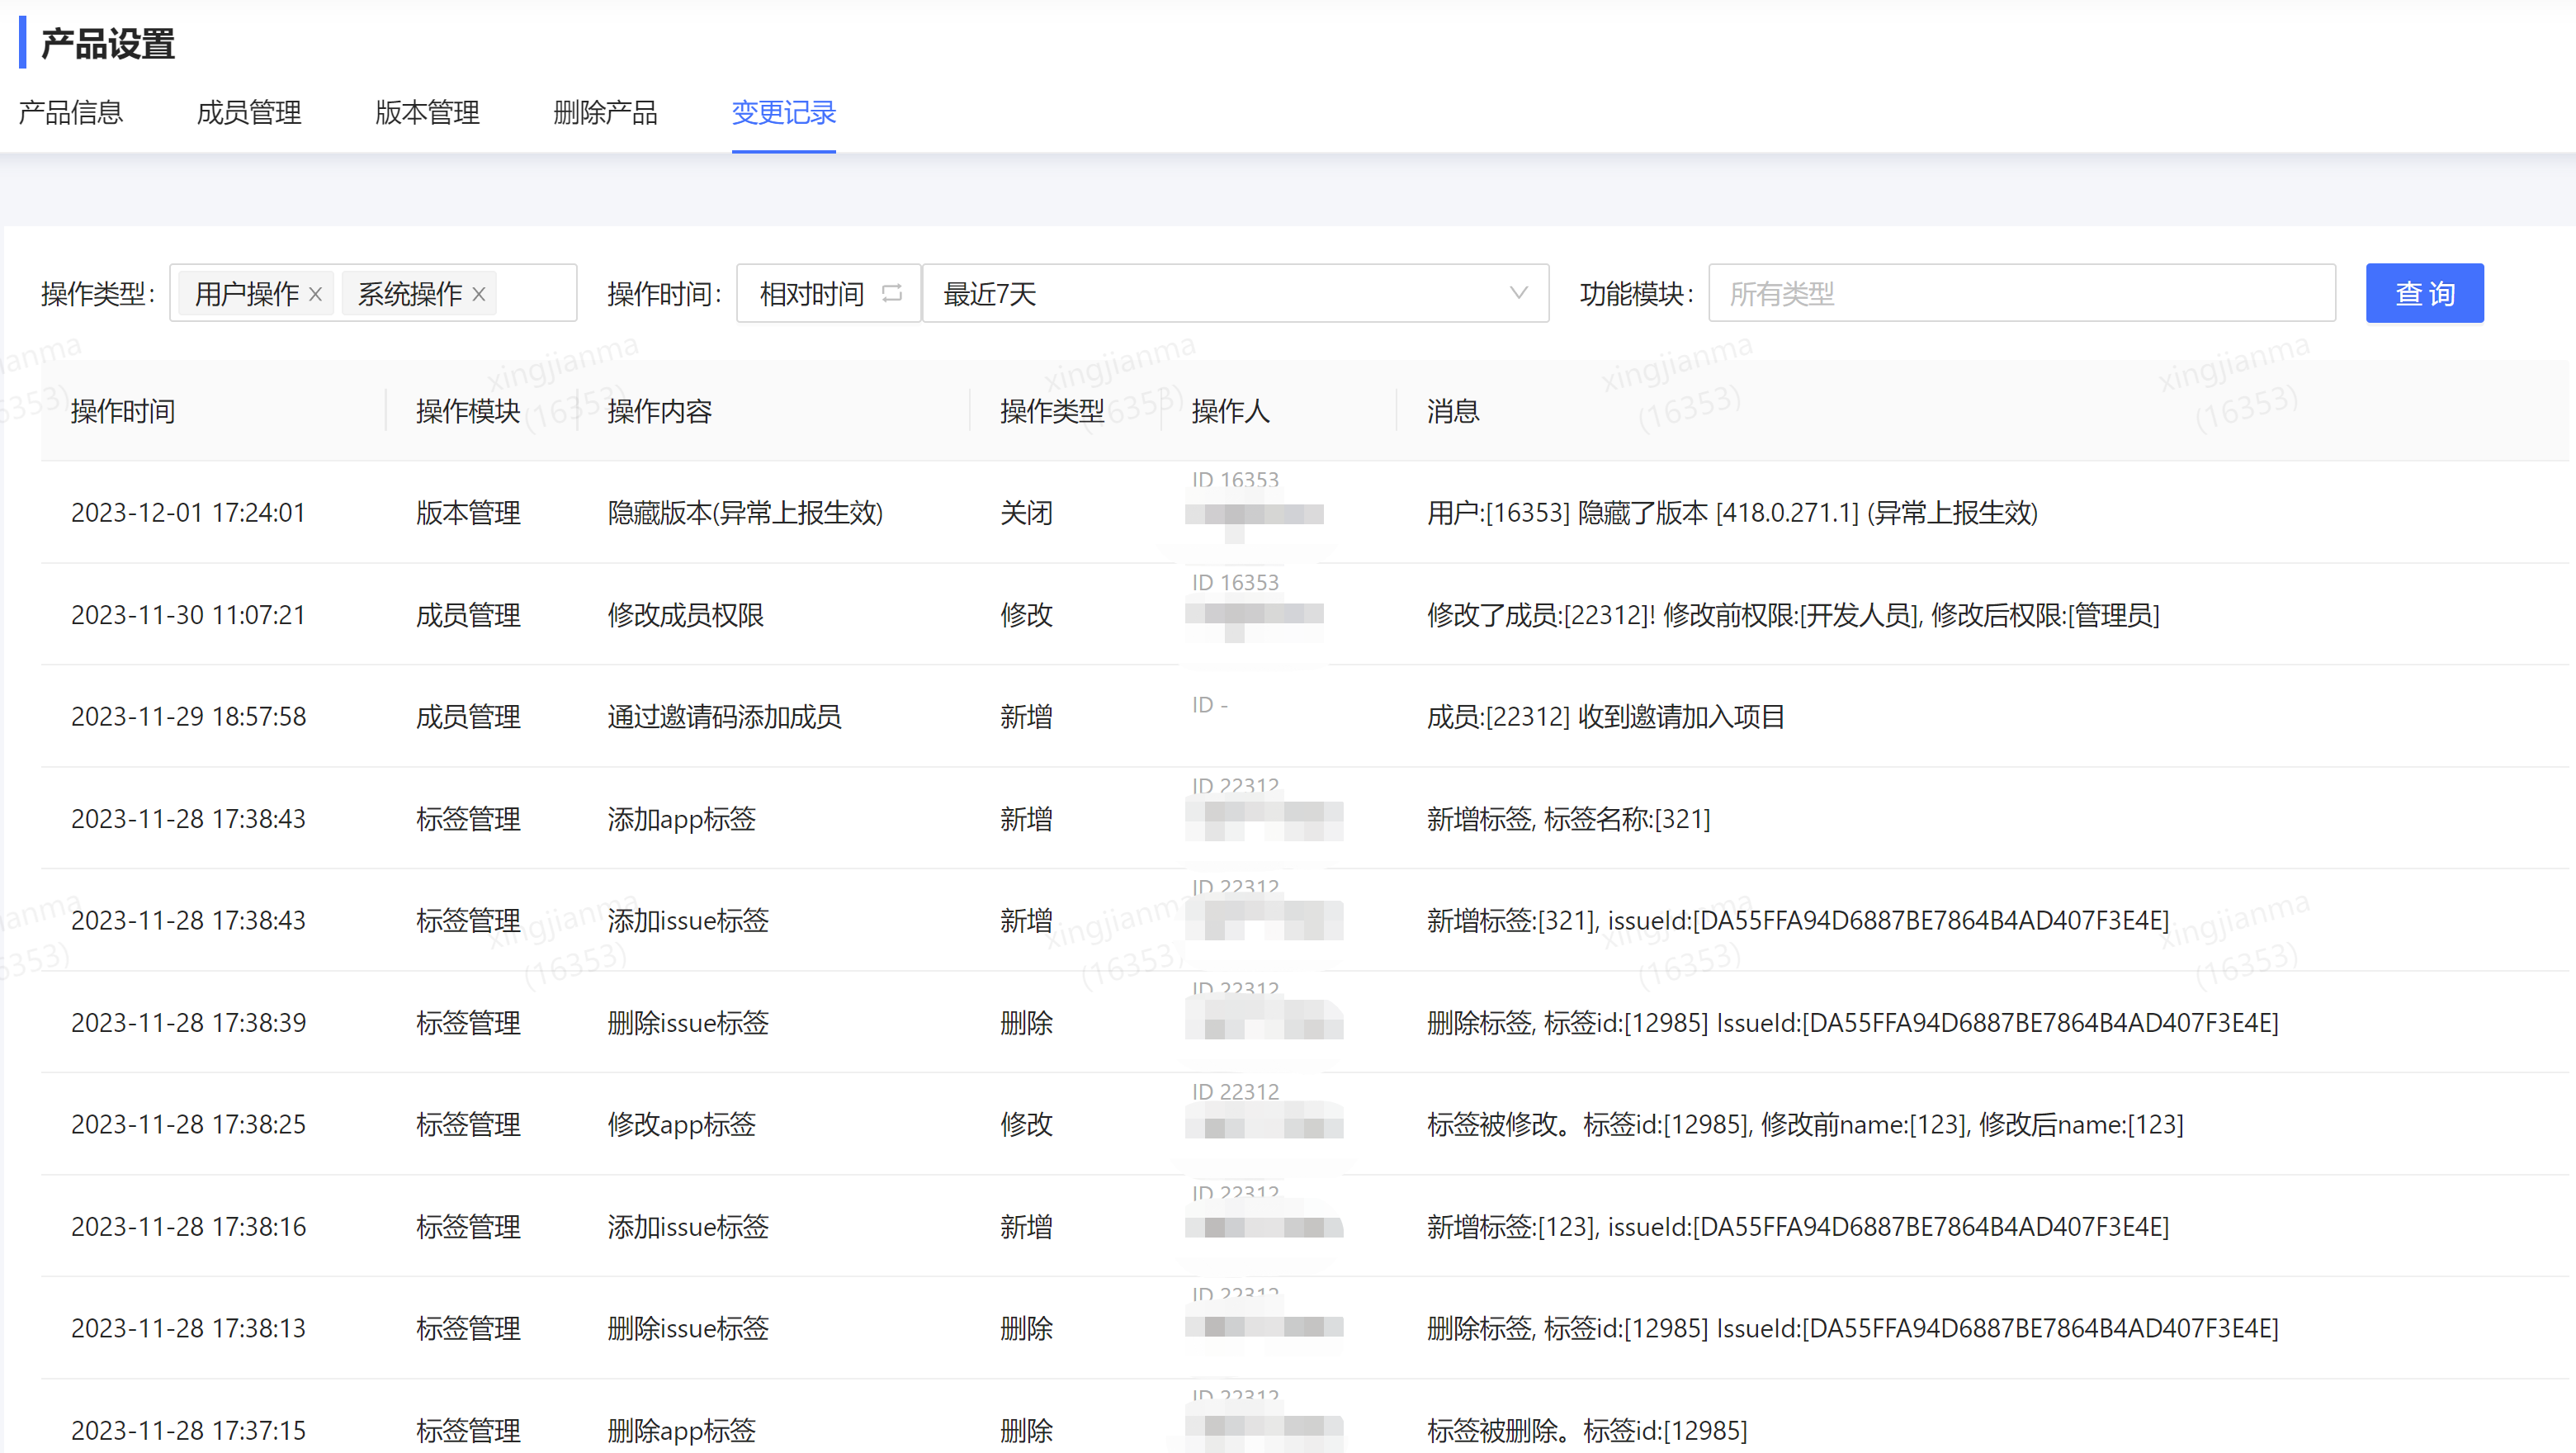Screen dimensions: 2576x1453
Task: Click message 成员:[22312] 收到邀请加入项目
Action: point(1605,717)
